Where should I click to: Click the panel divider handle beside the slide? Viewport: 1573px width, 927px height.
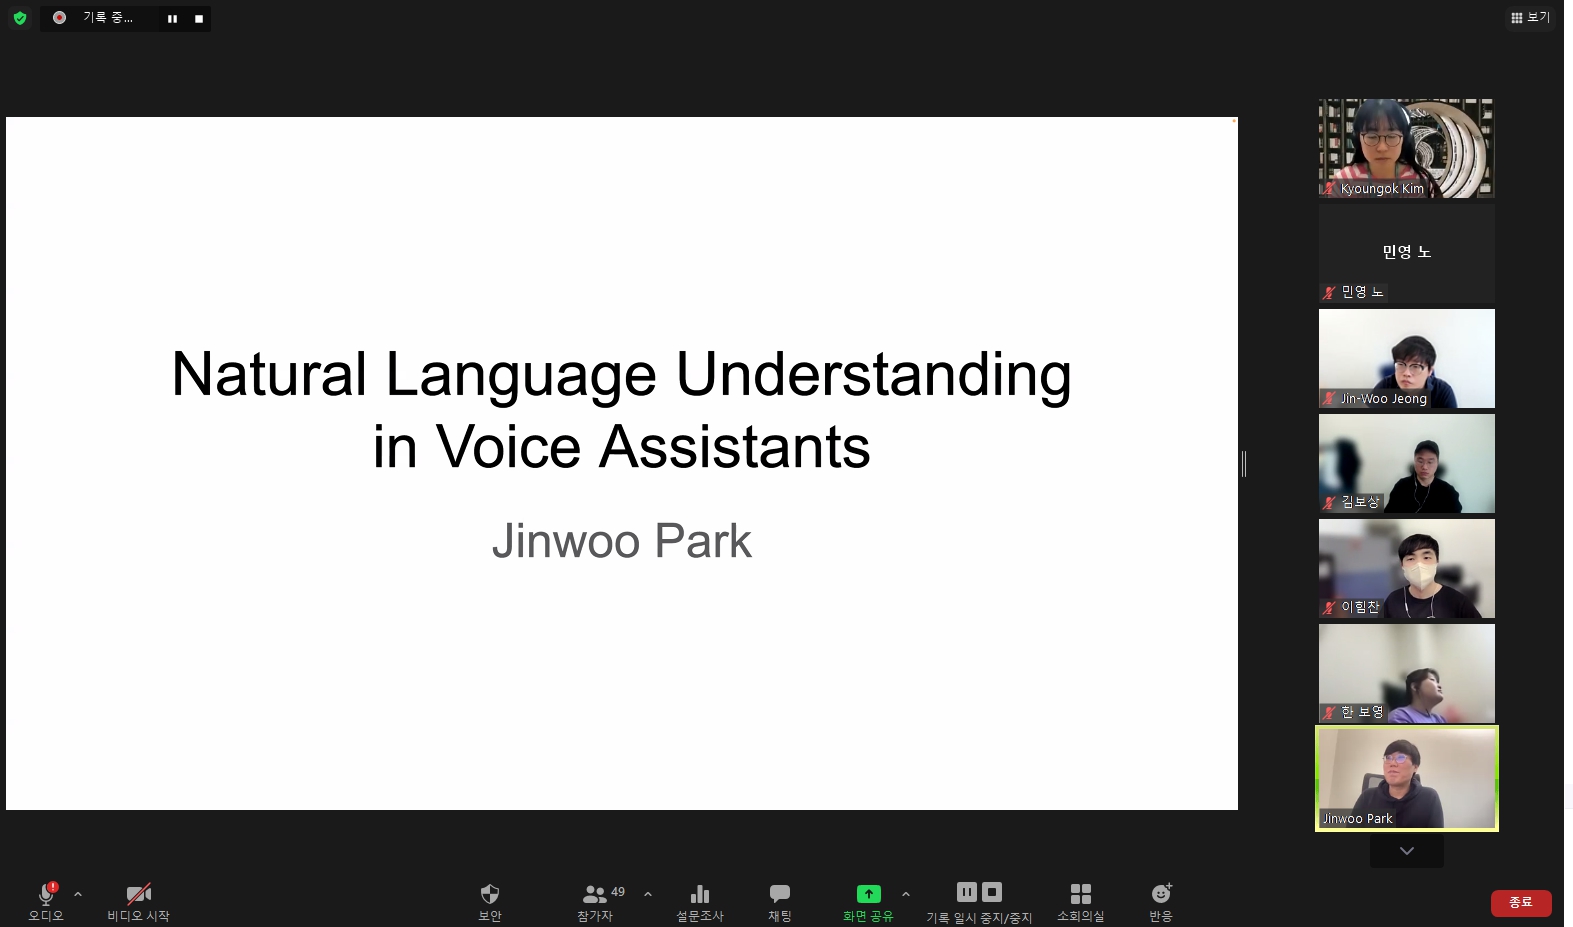click(x=1244, y=463)
